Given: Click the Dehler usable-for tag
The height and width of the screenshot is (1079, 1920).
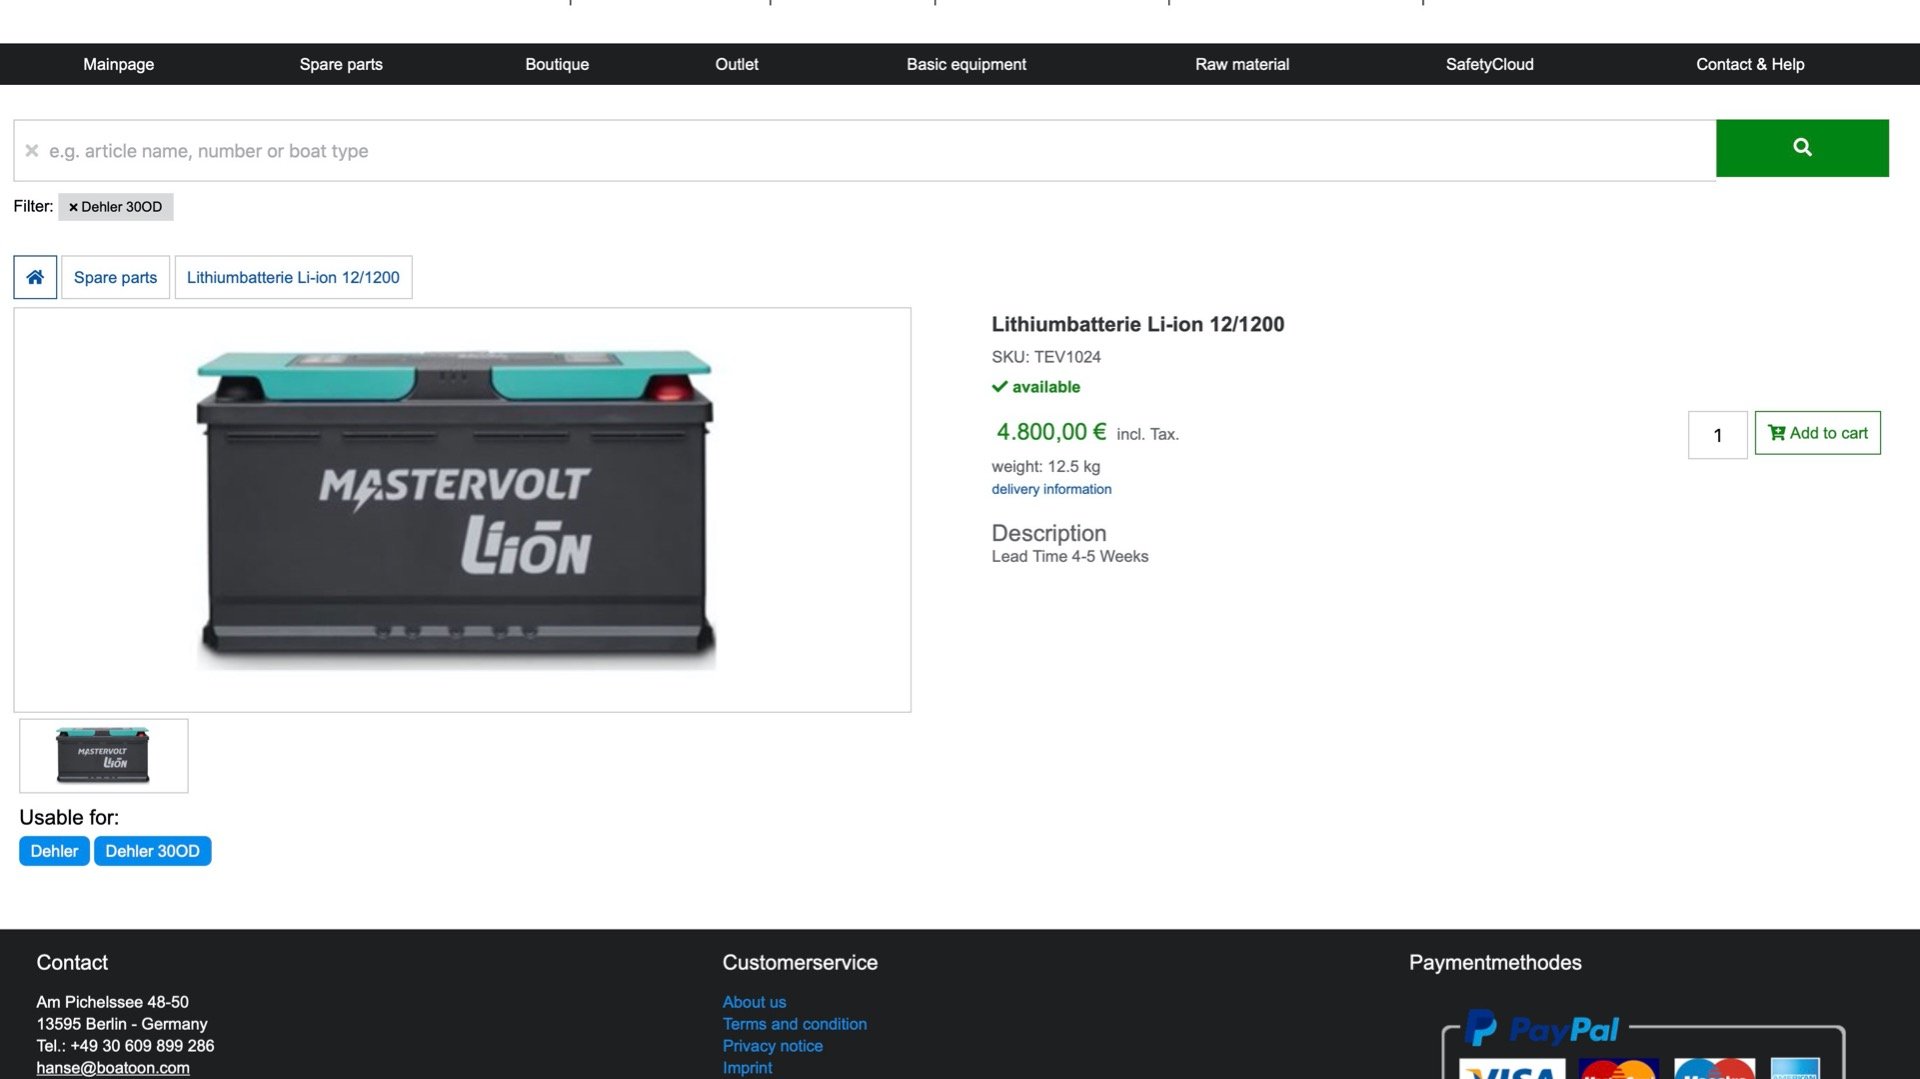Looking at the screenshot, I should point(54,851).
